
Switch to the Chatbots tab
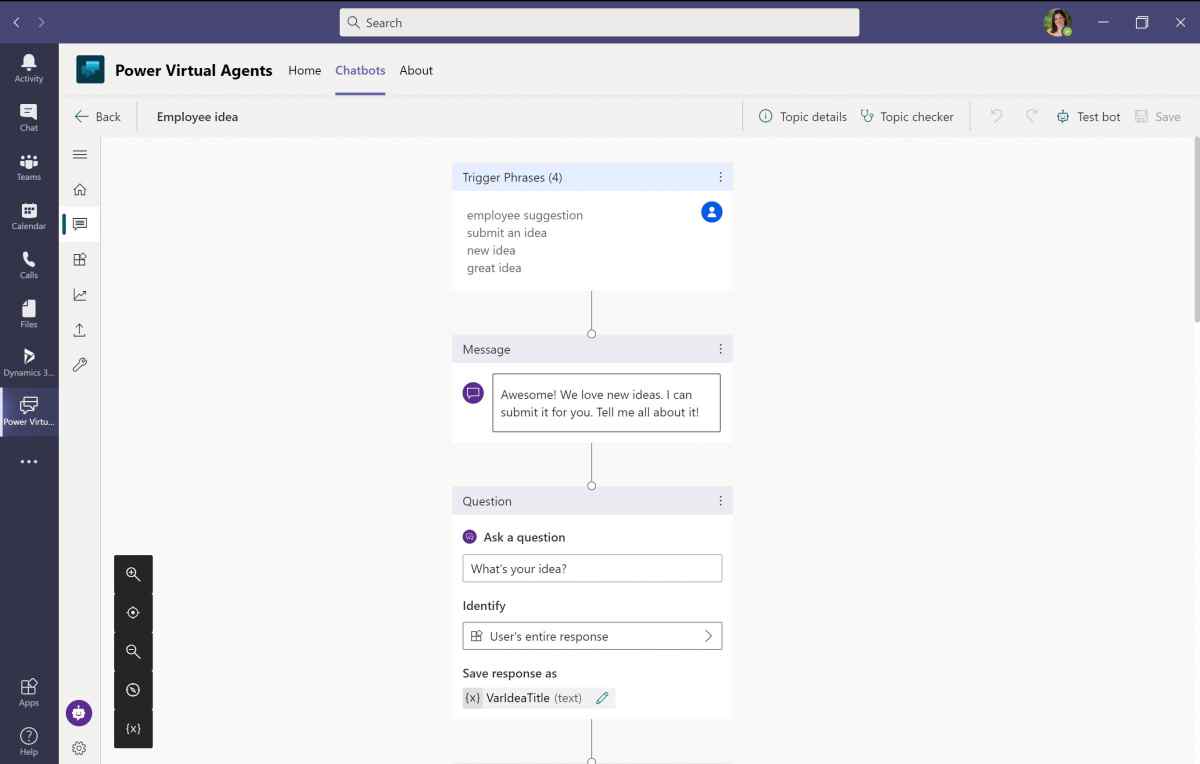360,70
